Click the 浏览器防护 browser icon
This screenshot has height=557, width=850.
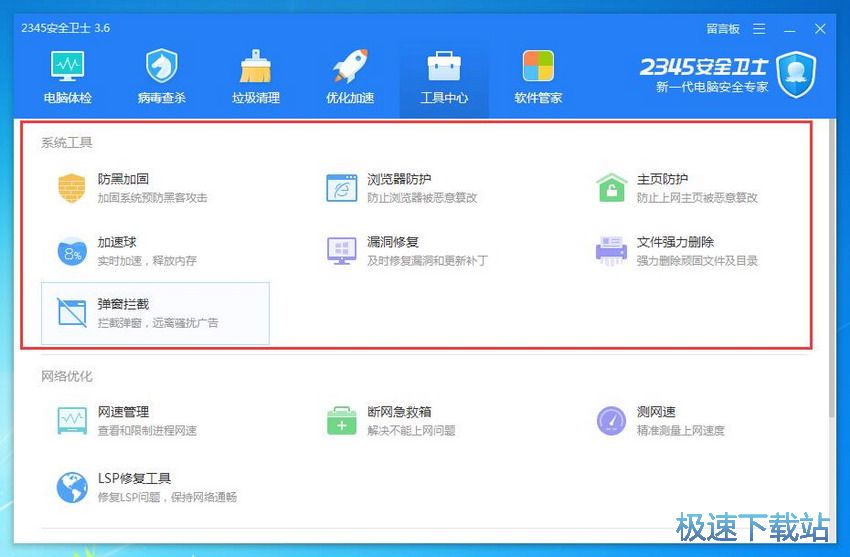click(x=342, y=188)
